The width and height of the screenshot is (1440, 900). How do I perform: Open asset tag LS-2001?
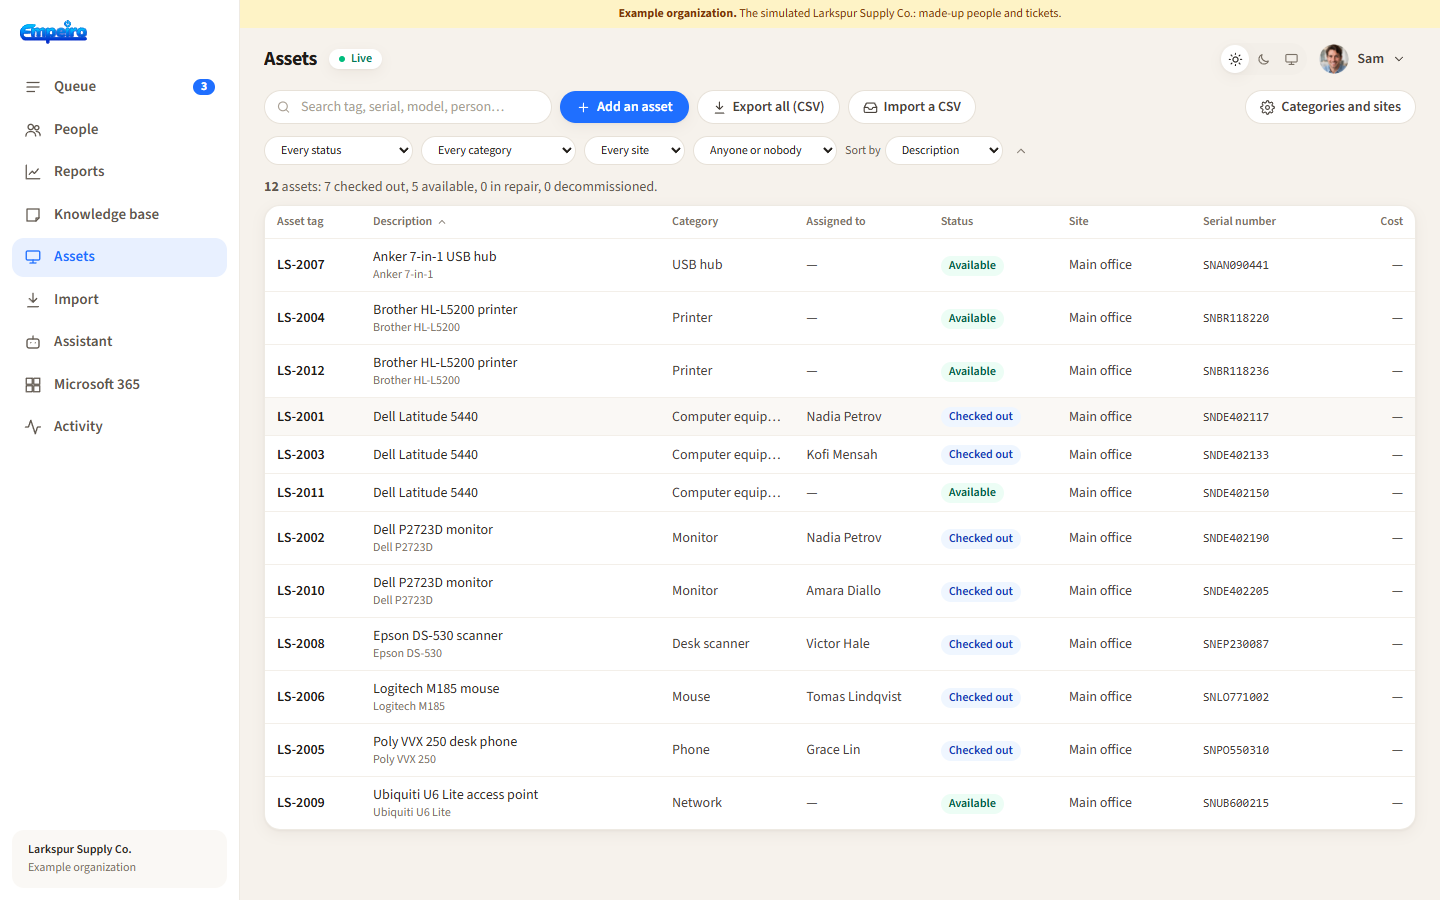click(x=301, y=417)
